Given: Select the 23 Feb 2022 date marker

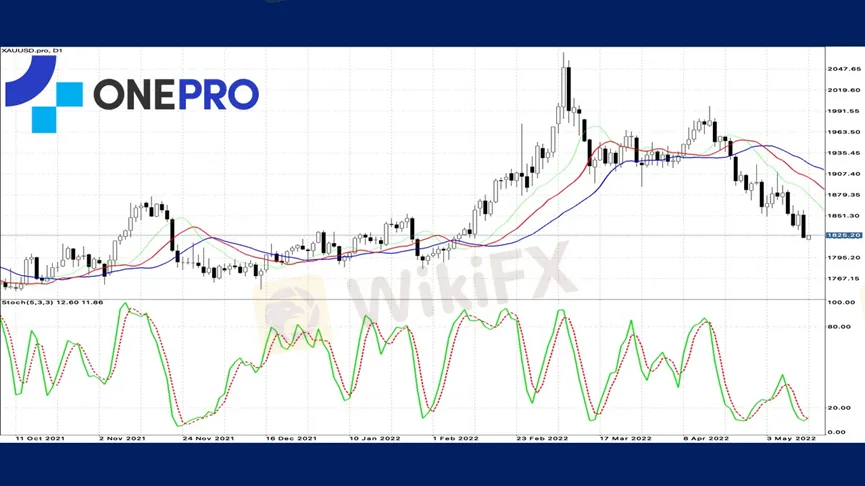Looking at the screenshot, I should (542, 439).
